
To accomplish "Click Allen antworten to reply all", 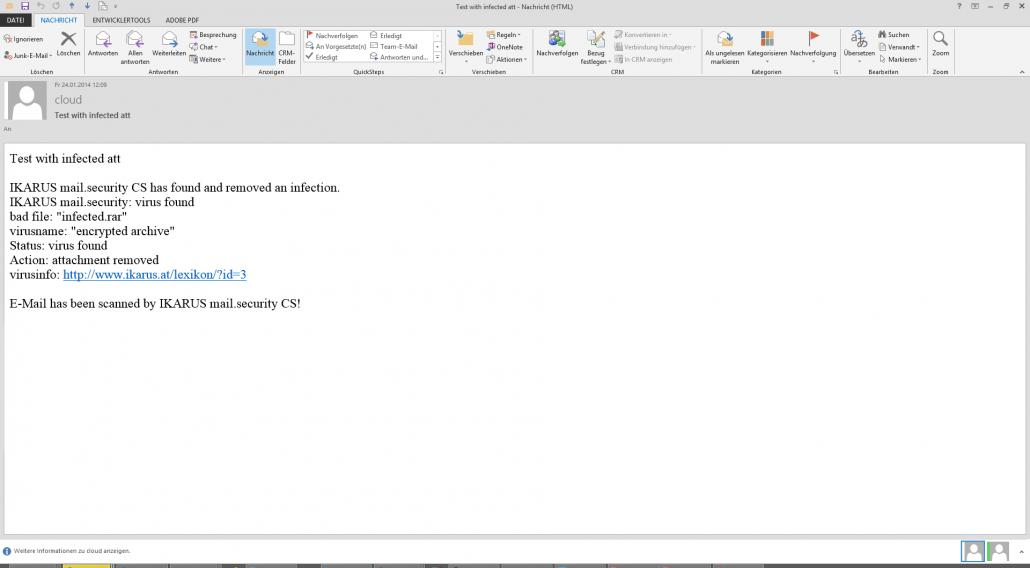I will coord(135,47).
